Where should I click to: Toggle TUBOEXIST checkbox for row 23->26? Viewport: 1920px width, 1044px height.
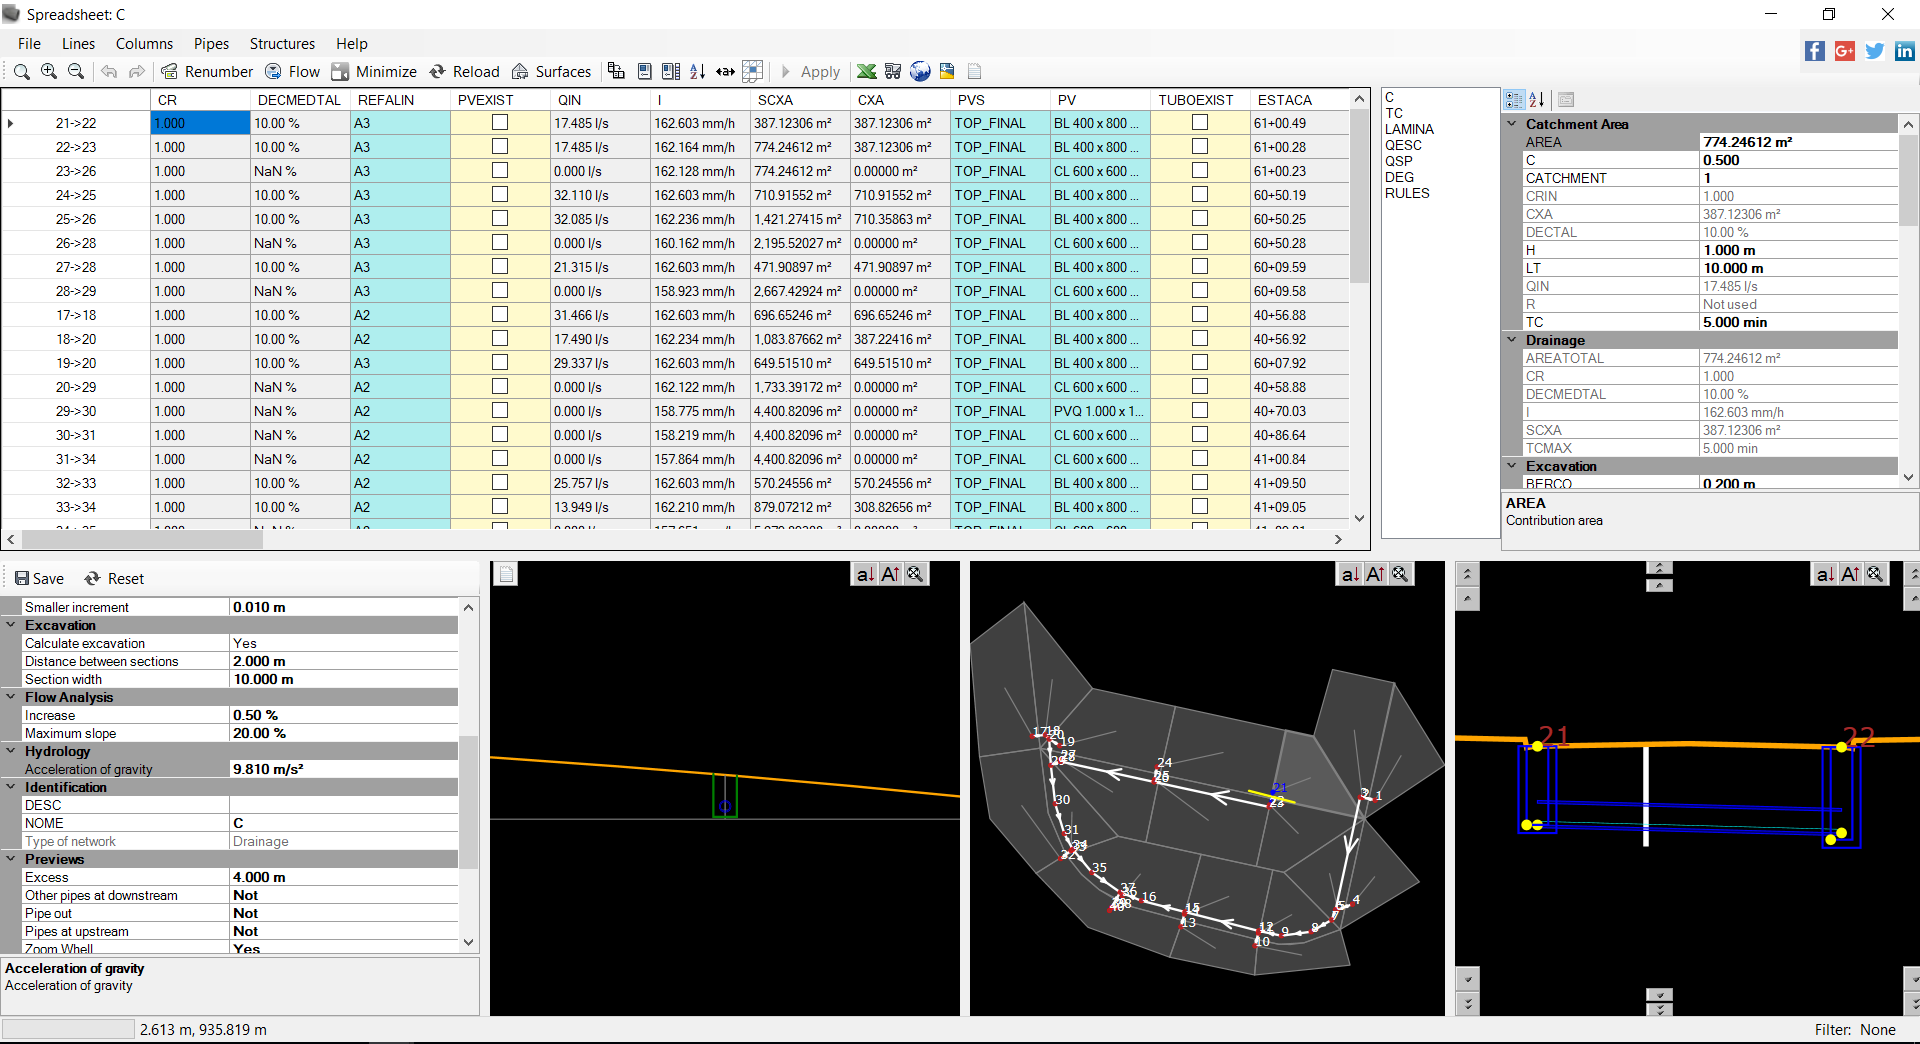point(1200,170)
